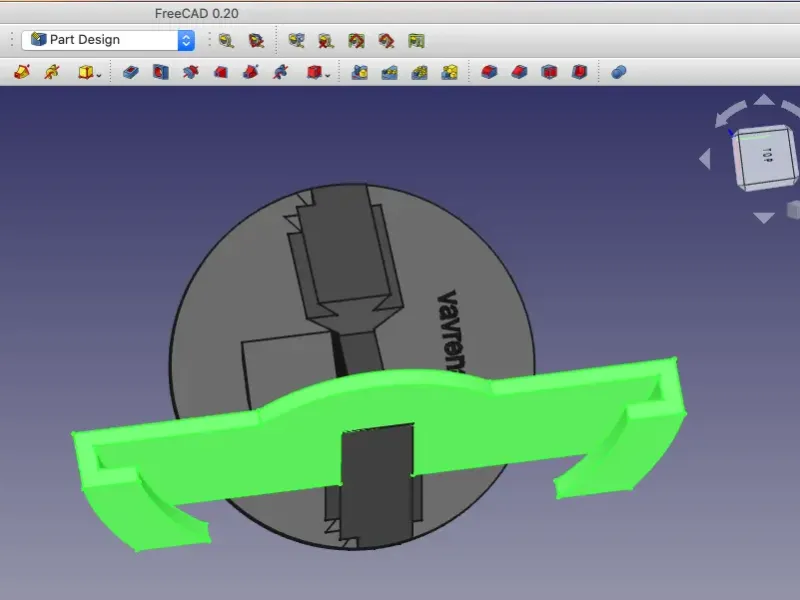Create an additive primitive with yellow cube icon
This screenshot has width=800, height=600.
pos(85,72)
